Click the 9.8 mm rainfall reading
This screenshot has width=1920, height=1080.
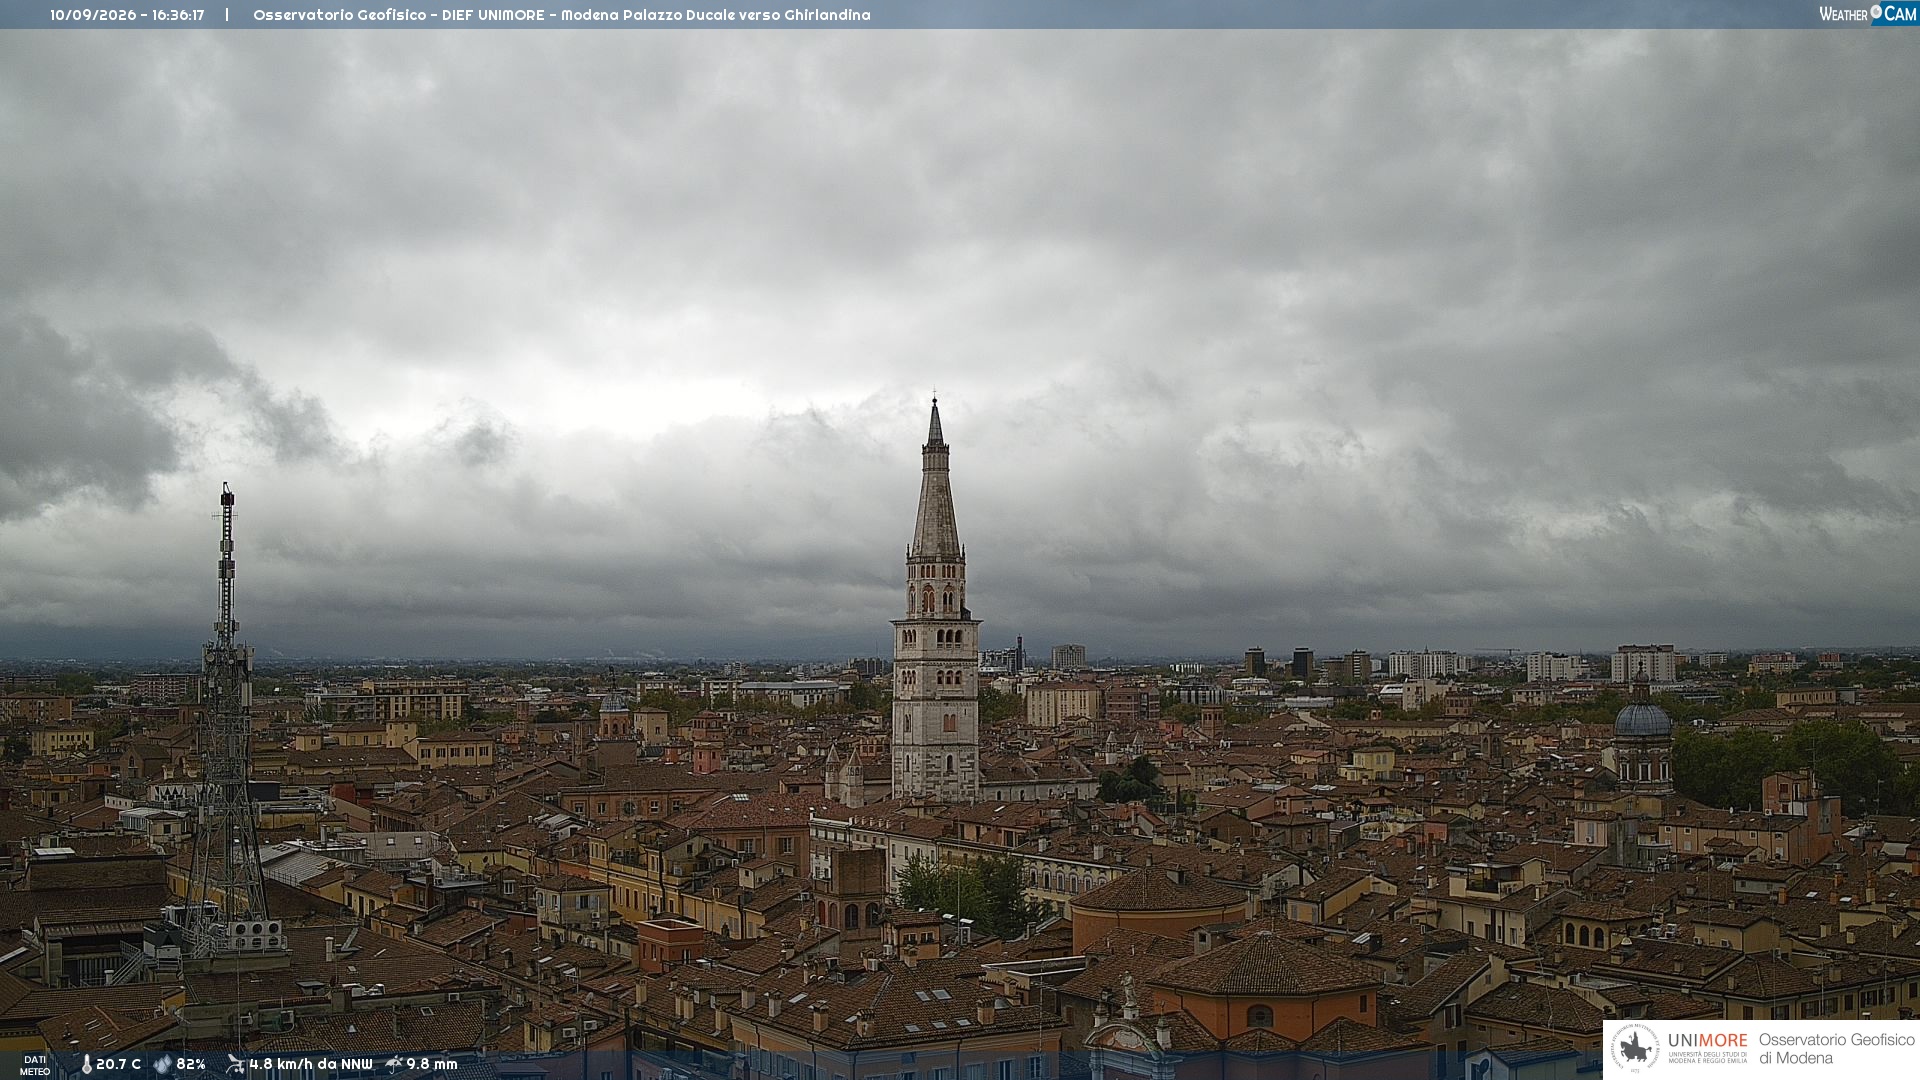coord(432,1064)
